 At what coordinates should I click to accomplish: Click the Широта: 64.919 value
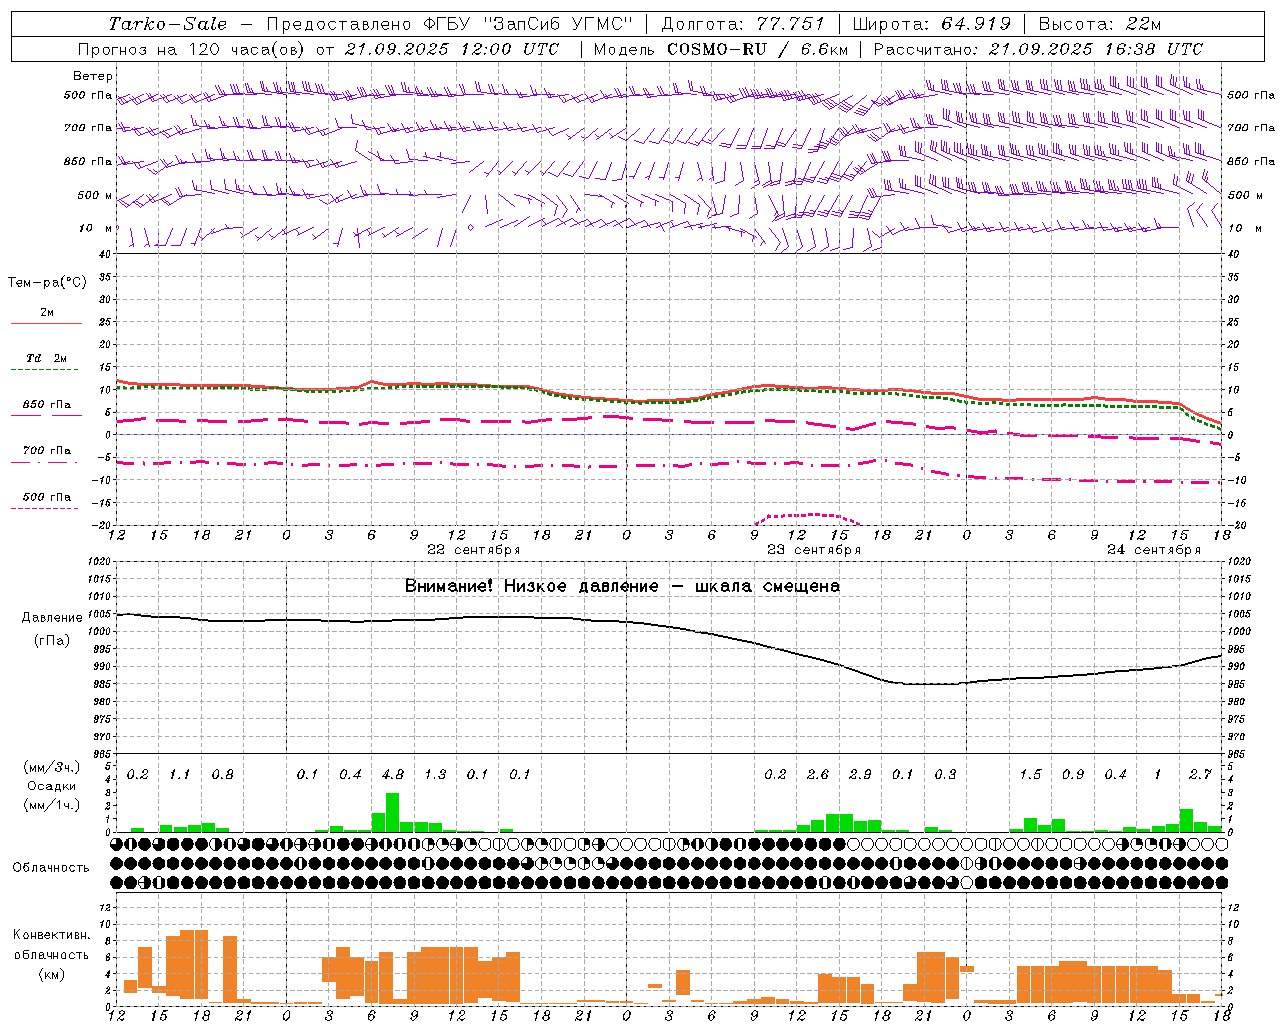[932, 24]
